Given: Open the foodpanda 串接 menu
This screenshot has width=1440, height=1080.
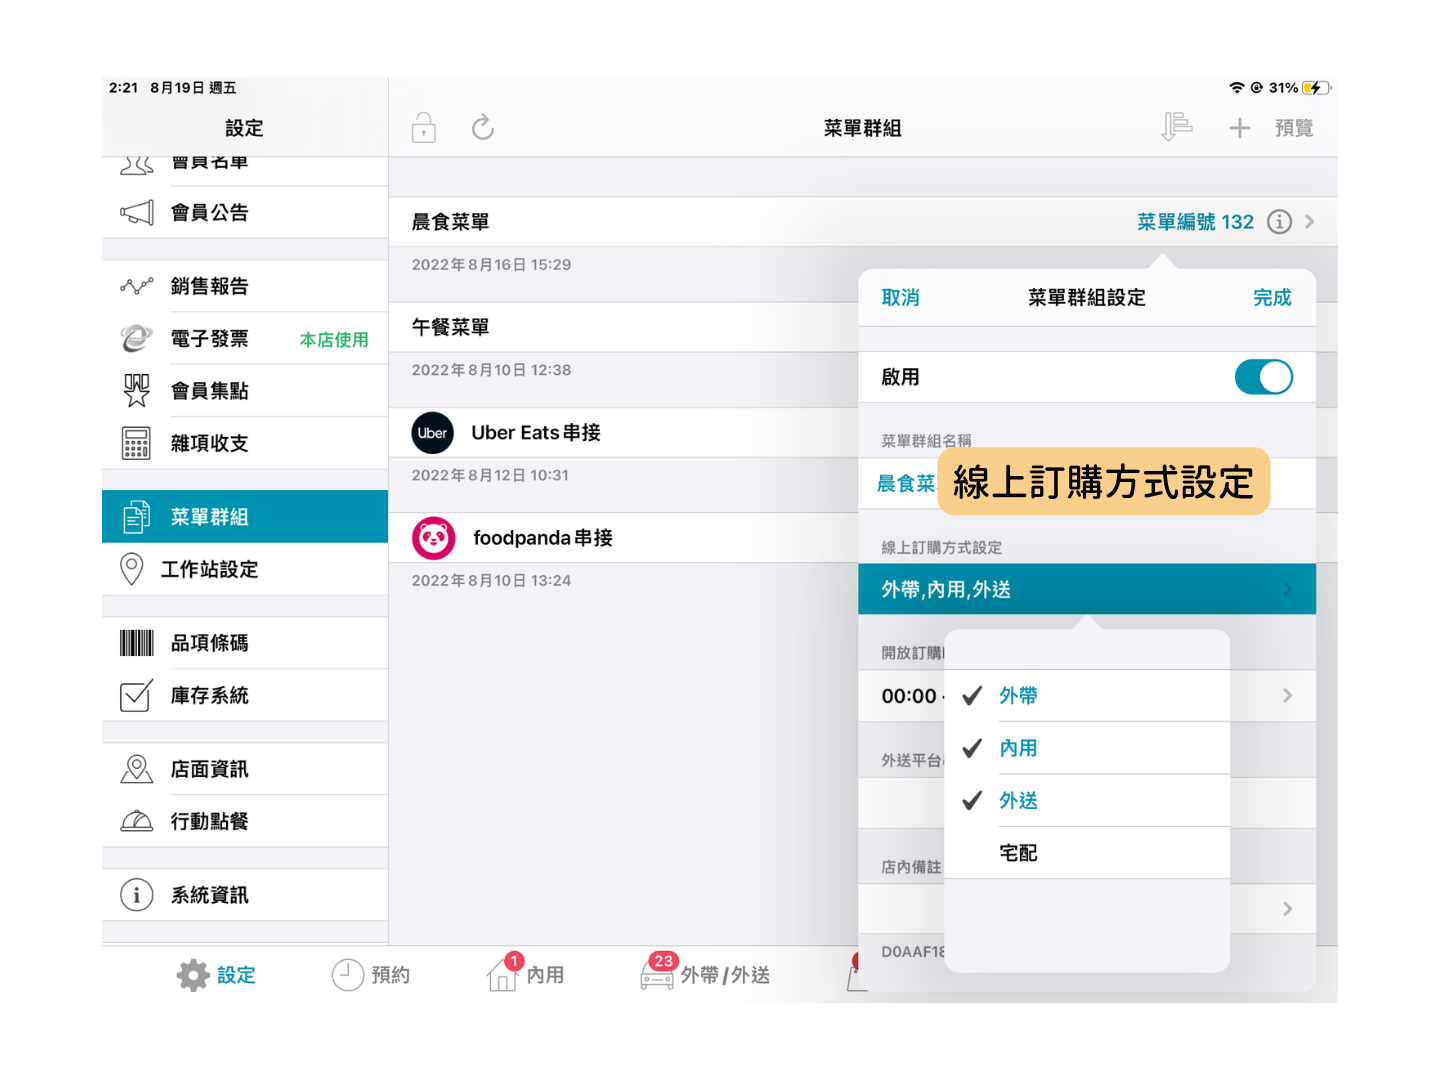Looking at the screenshot, I should (542, 538).
